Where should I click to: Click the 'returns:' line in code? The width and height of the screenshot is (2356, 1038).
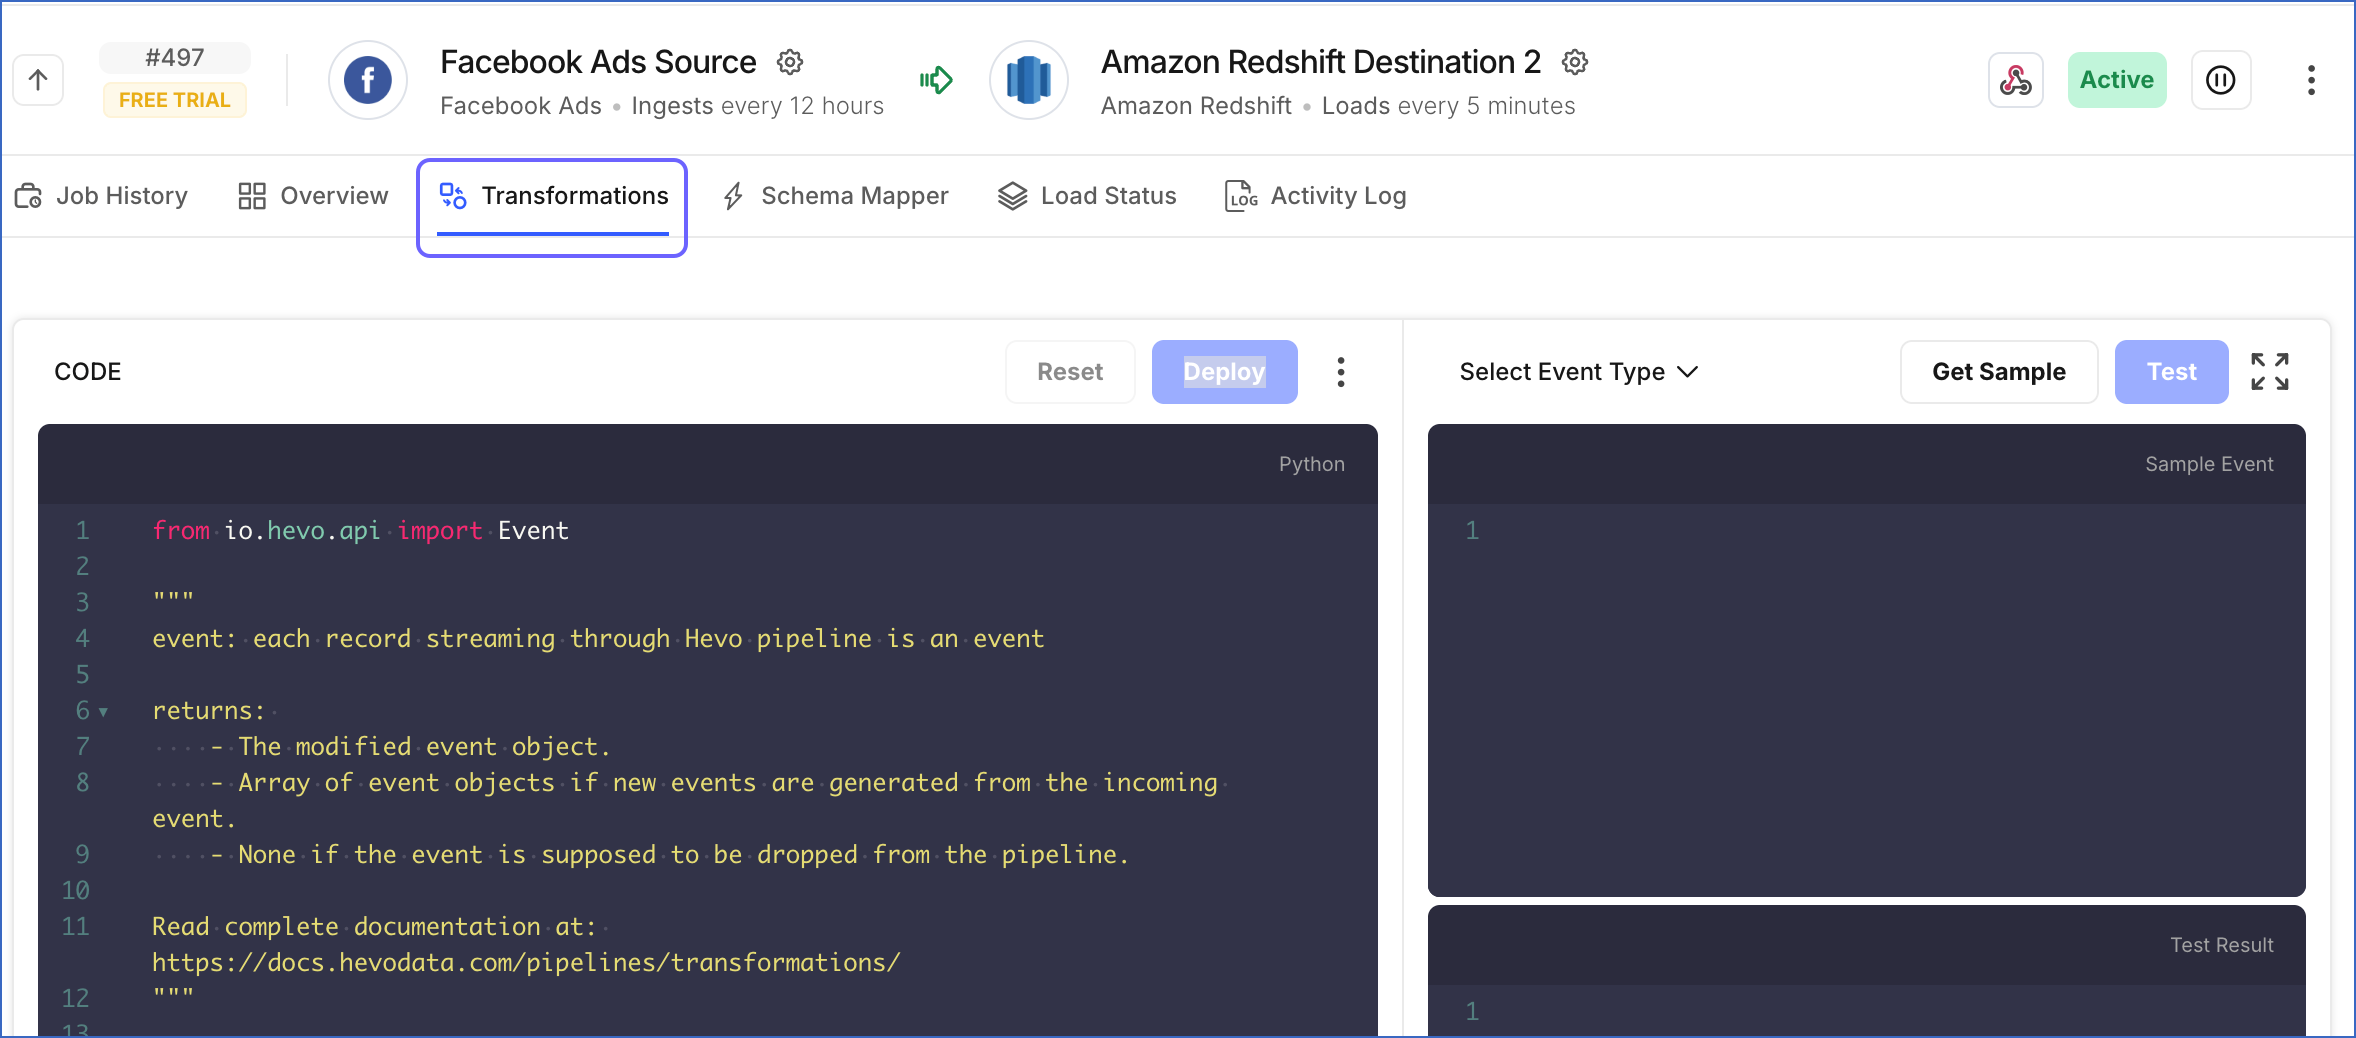tap(208, 711)
